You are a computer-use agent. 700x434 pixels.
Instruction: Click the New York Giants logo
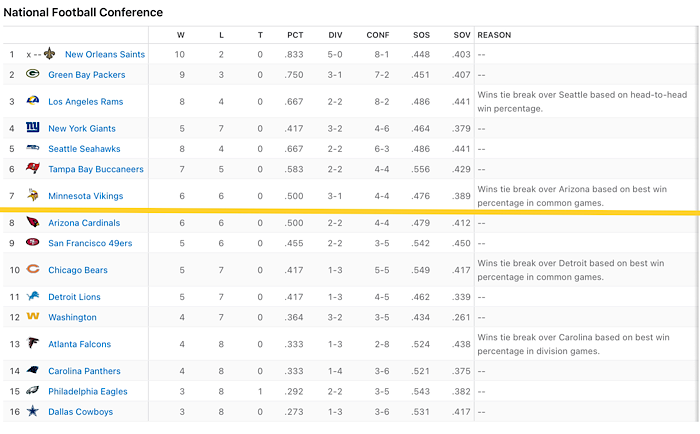coord(33,127)
